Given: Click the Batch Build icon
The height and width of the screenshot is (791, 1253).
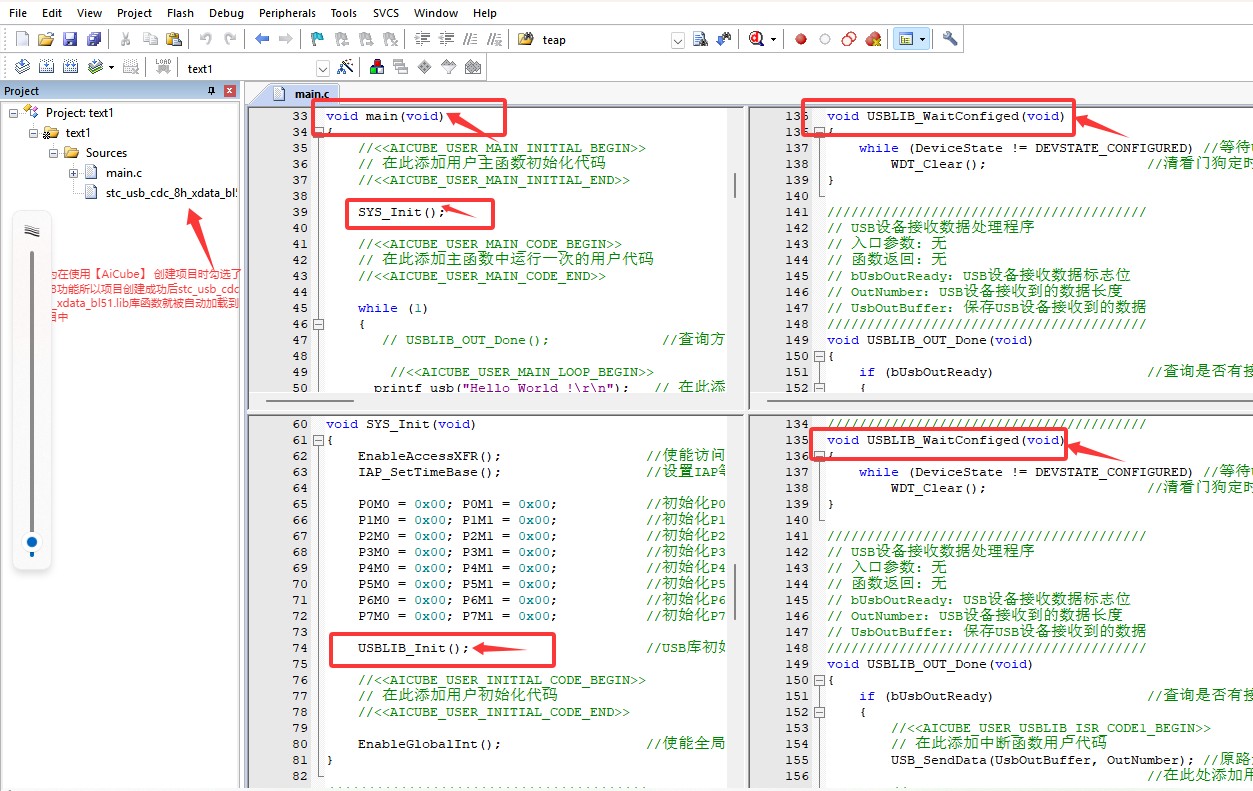Looking at the screenshot, I should tap(95, 67).
